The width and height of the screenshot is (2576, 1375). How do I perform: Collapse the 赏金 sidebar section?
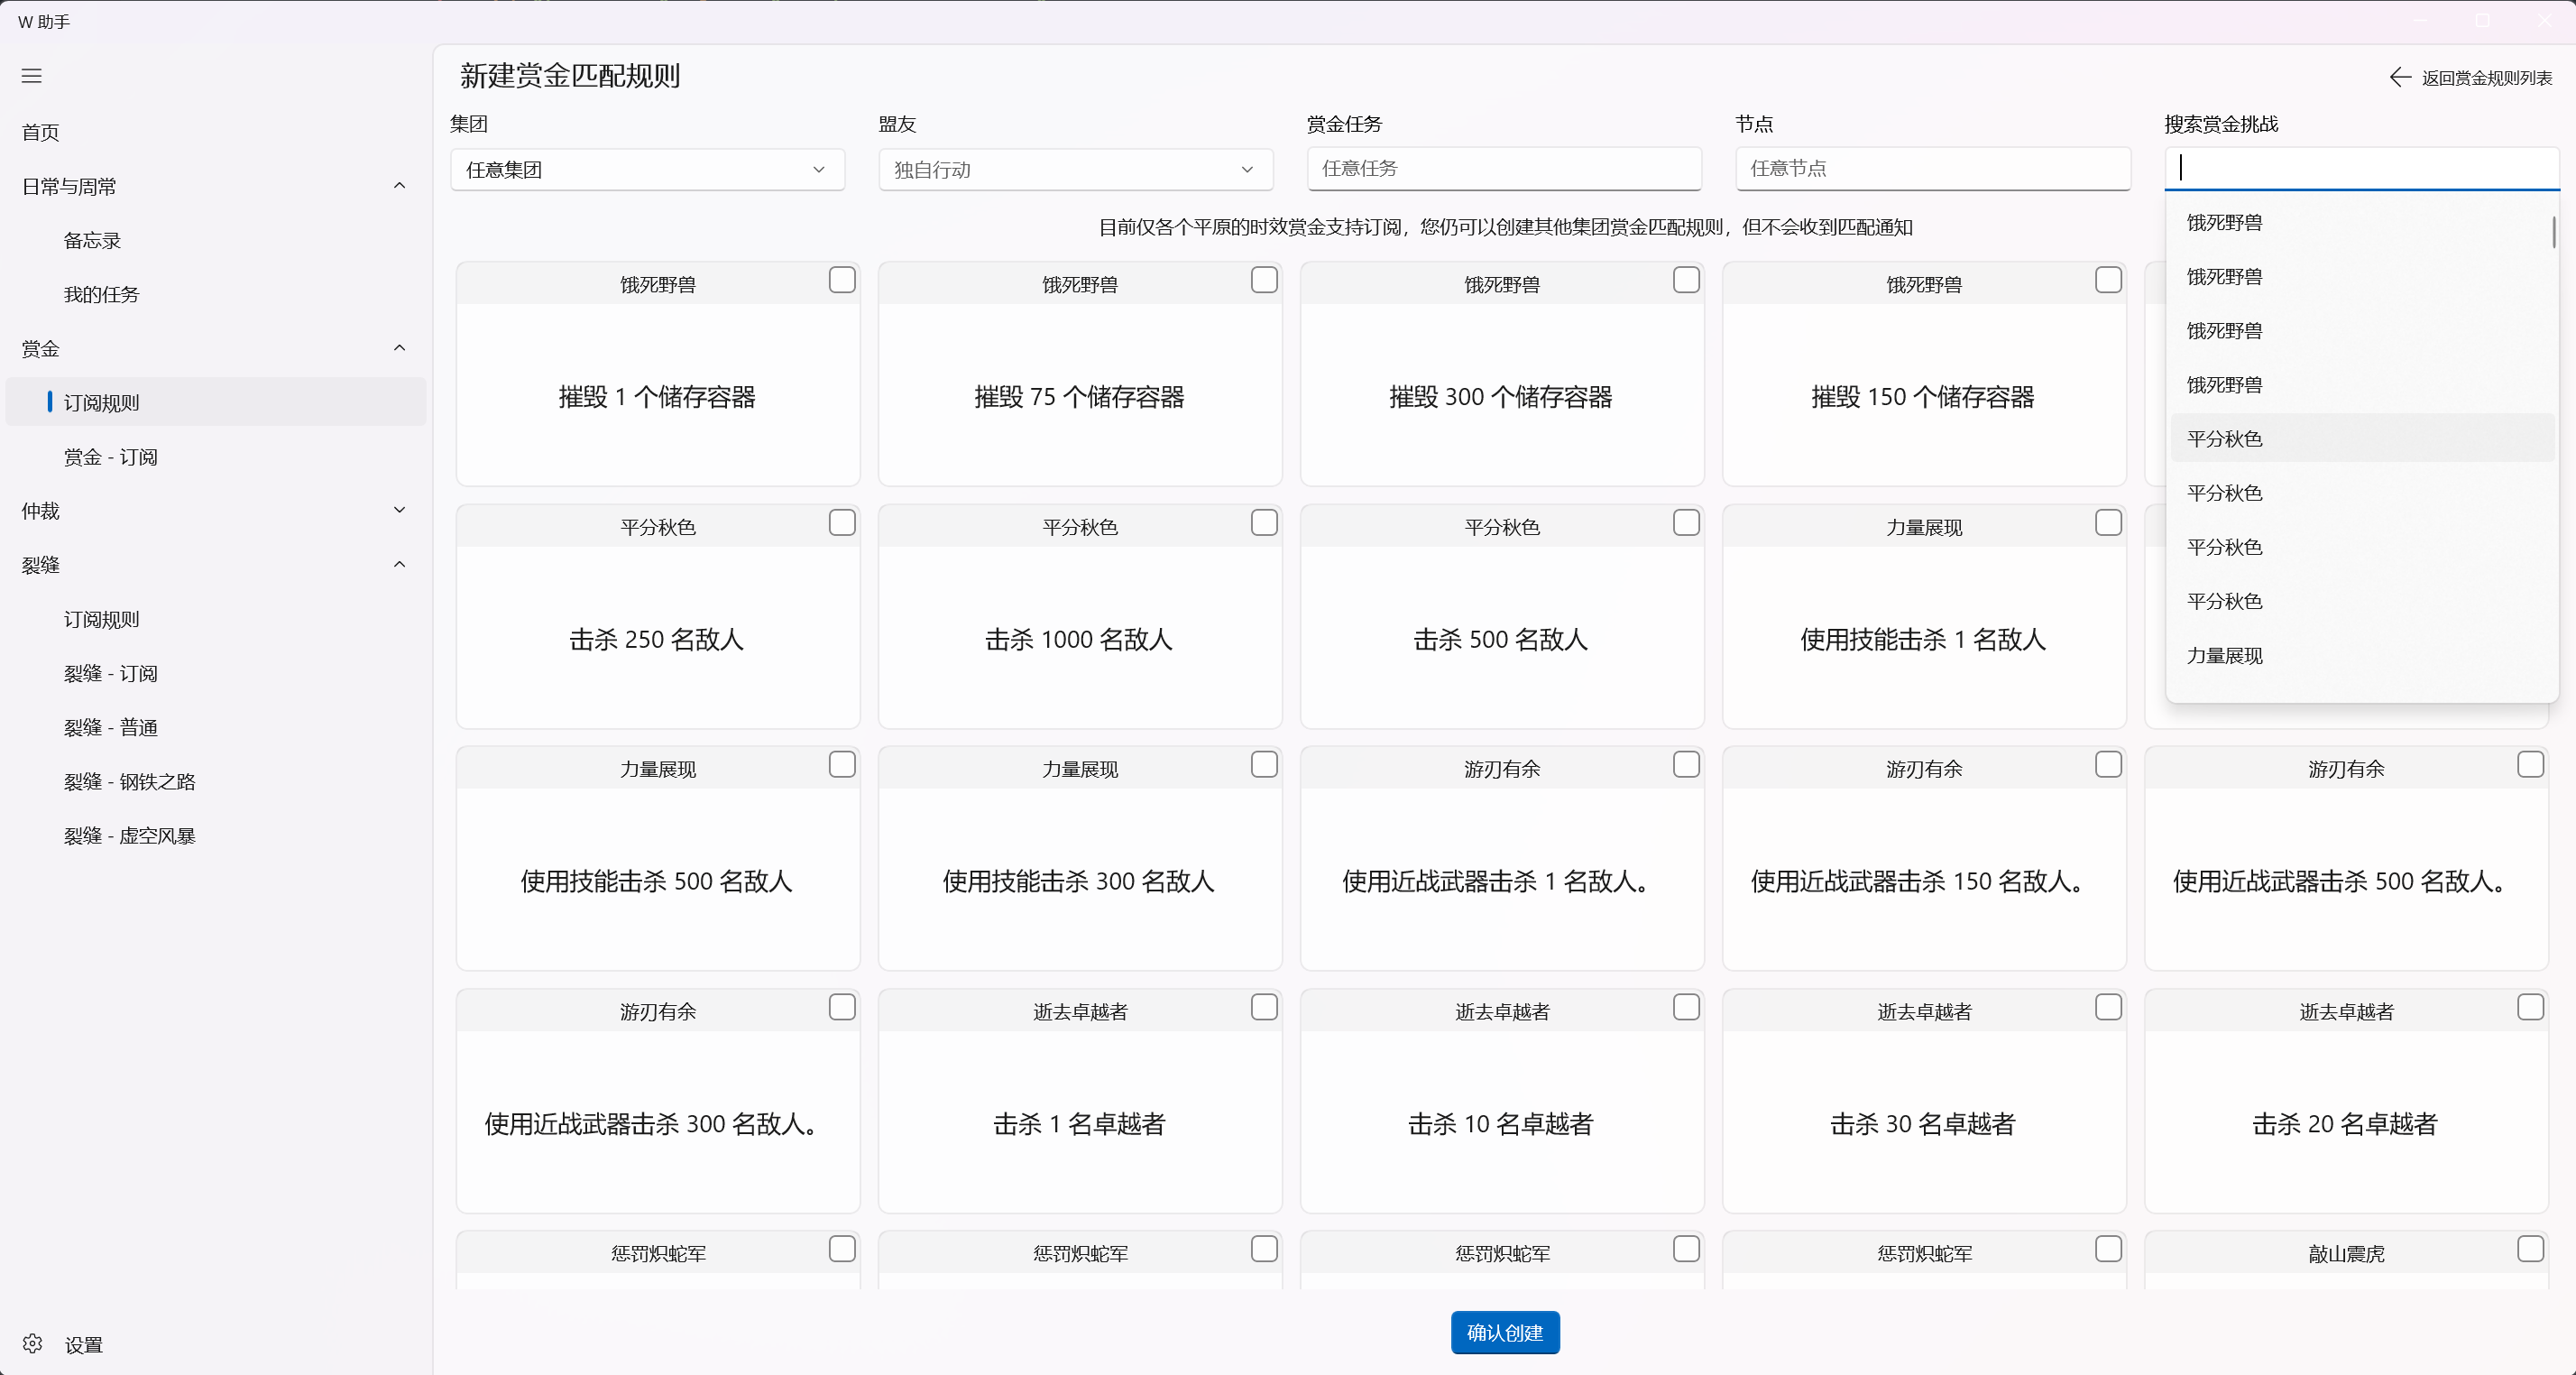(x=399, y=348)
